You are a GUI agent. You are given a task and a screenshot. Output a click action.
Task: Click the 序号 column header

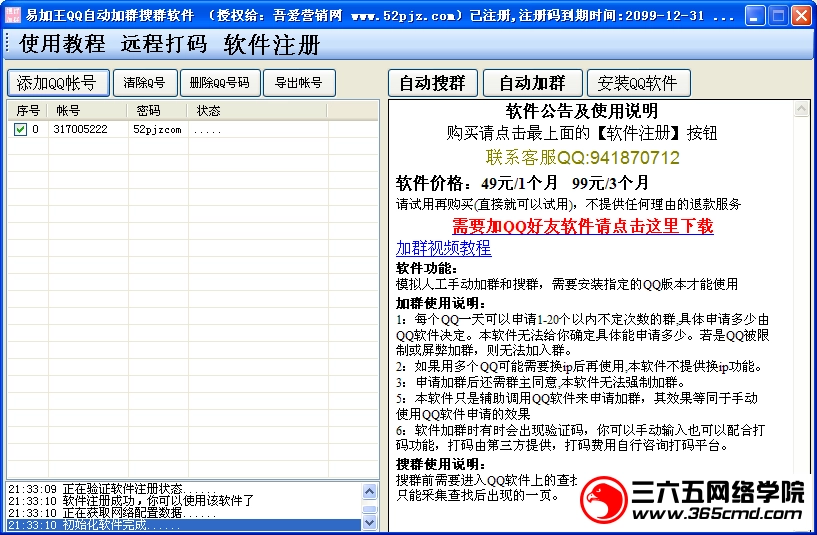[x=28, y=110]
